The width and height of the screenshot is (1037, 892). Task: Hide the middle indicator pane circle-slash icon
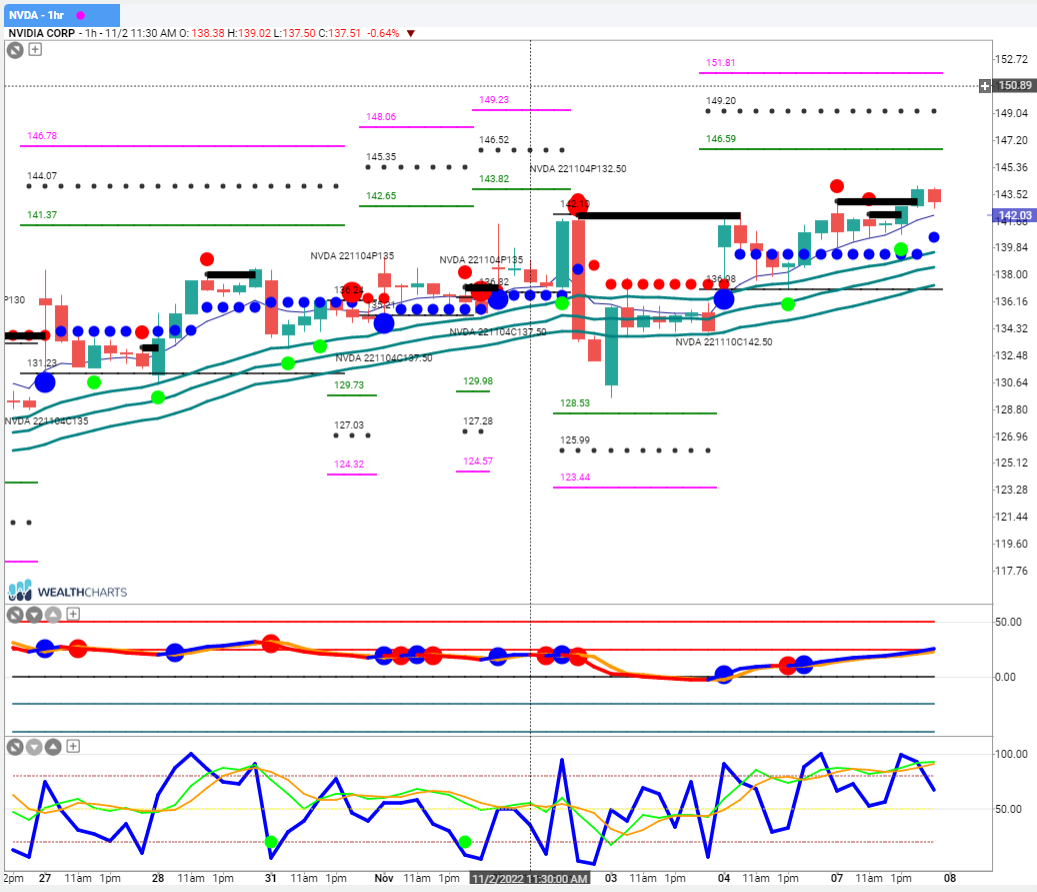(15, 615)
